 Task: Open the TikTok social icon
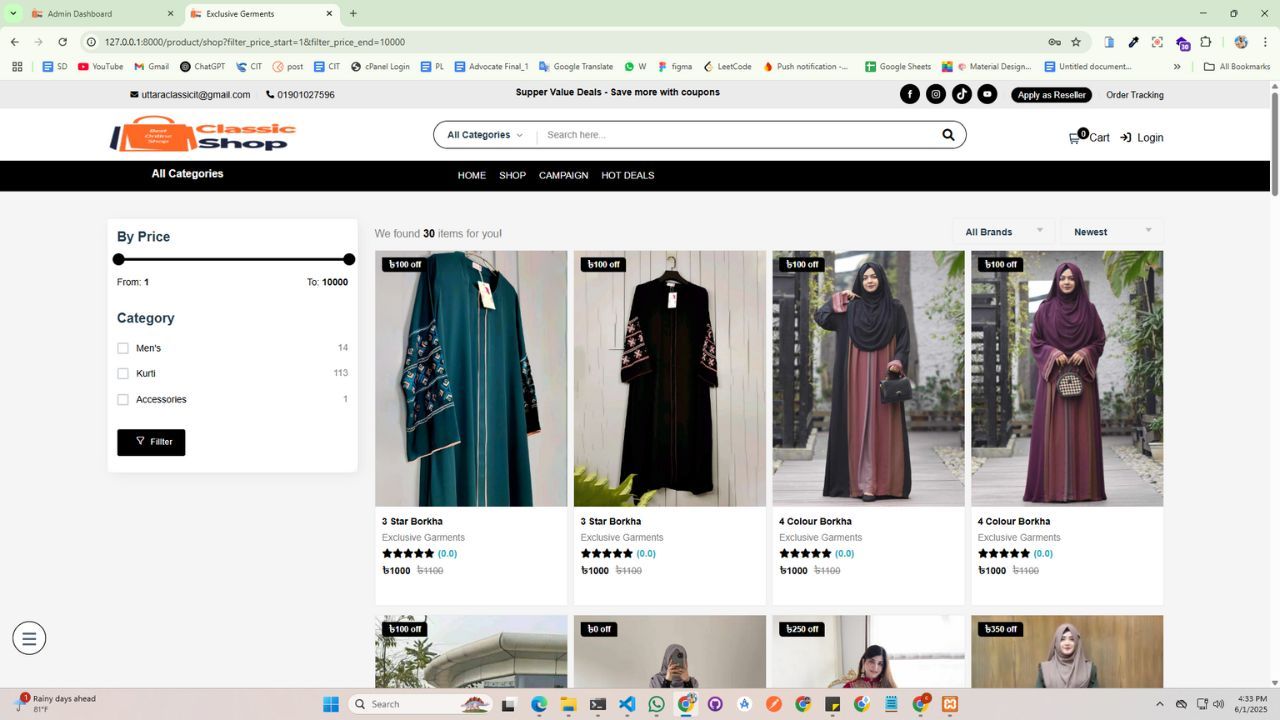point(962,94)
